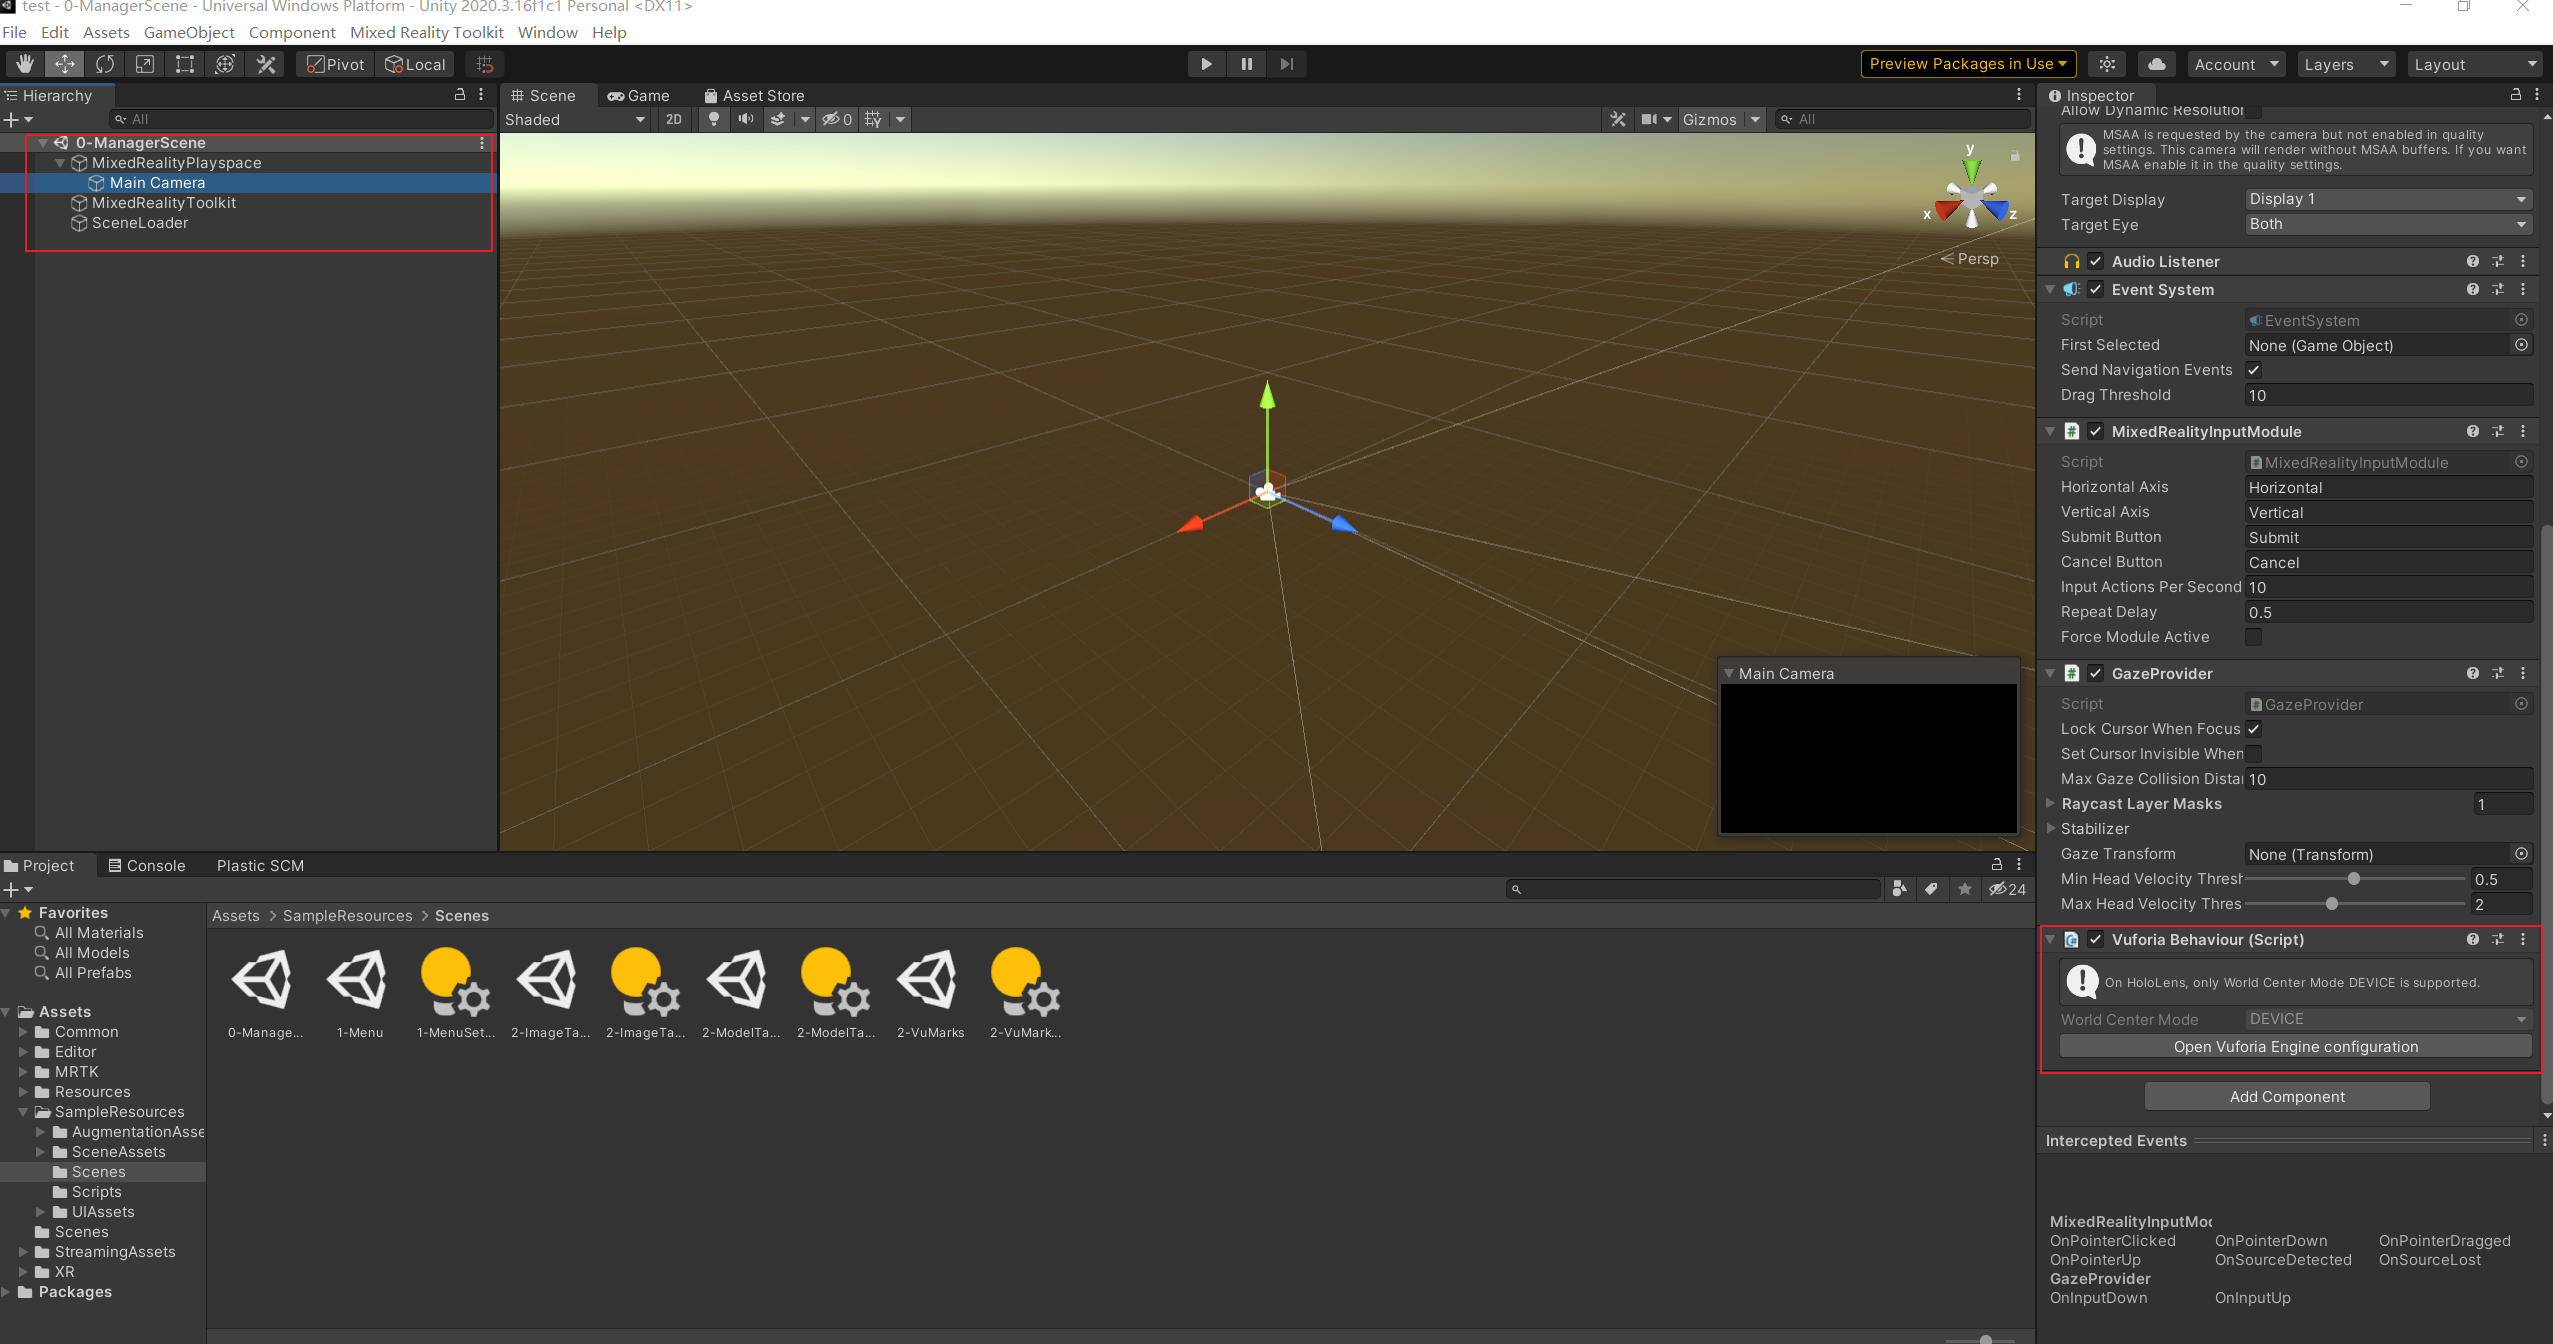
Task: Toggle Vuforia Behaviour Script enabled
Action: [x=2094, y=939]
